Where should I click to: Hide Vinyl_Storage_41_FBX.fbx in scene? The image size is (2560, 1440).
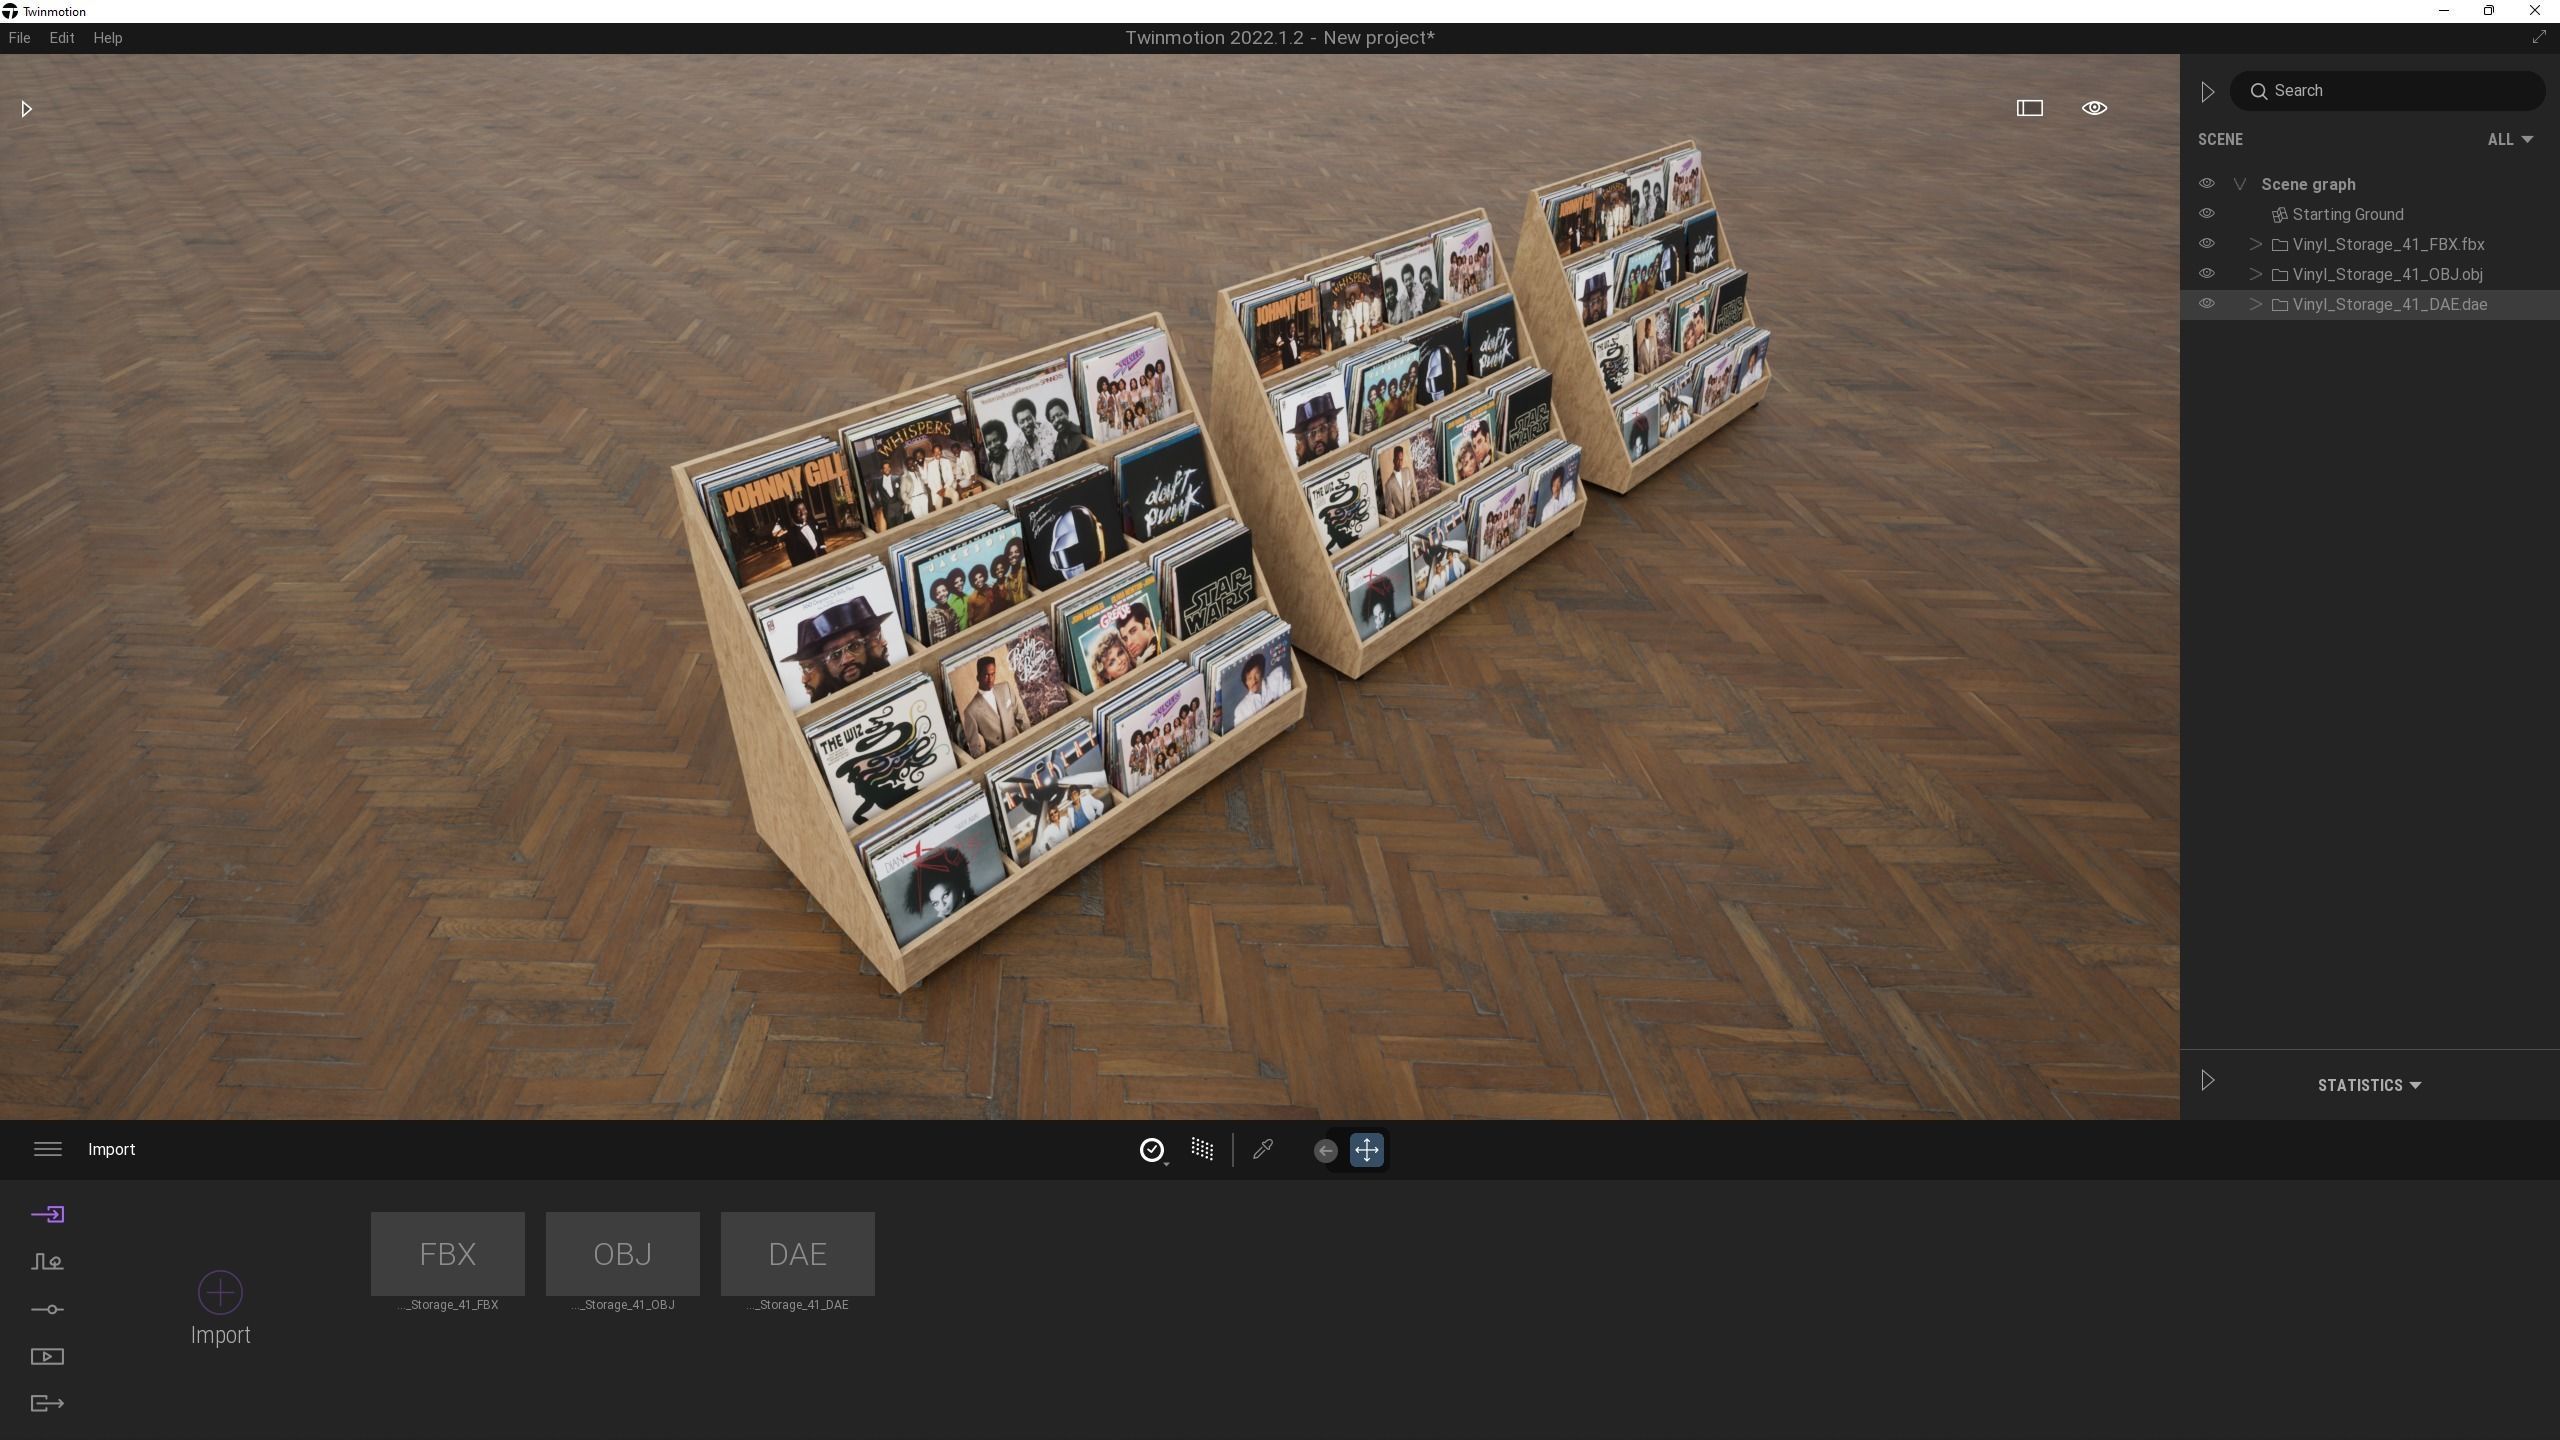click(2207, 244)
